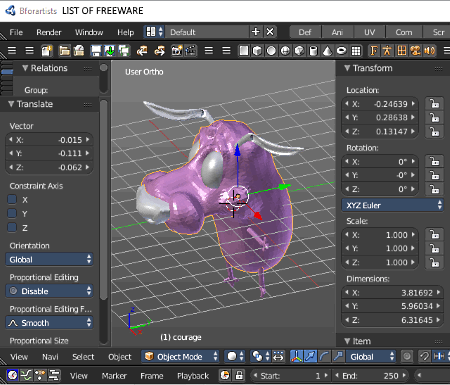Viewport: 450px width, 385px height.
Task: Click the delete screen layout X button
Action: coord(270,32)
